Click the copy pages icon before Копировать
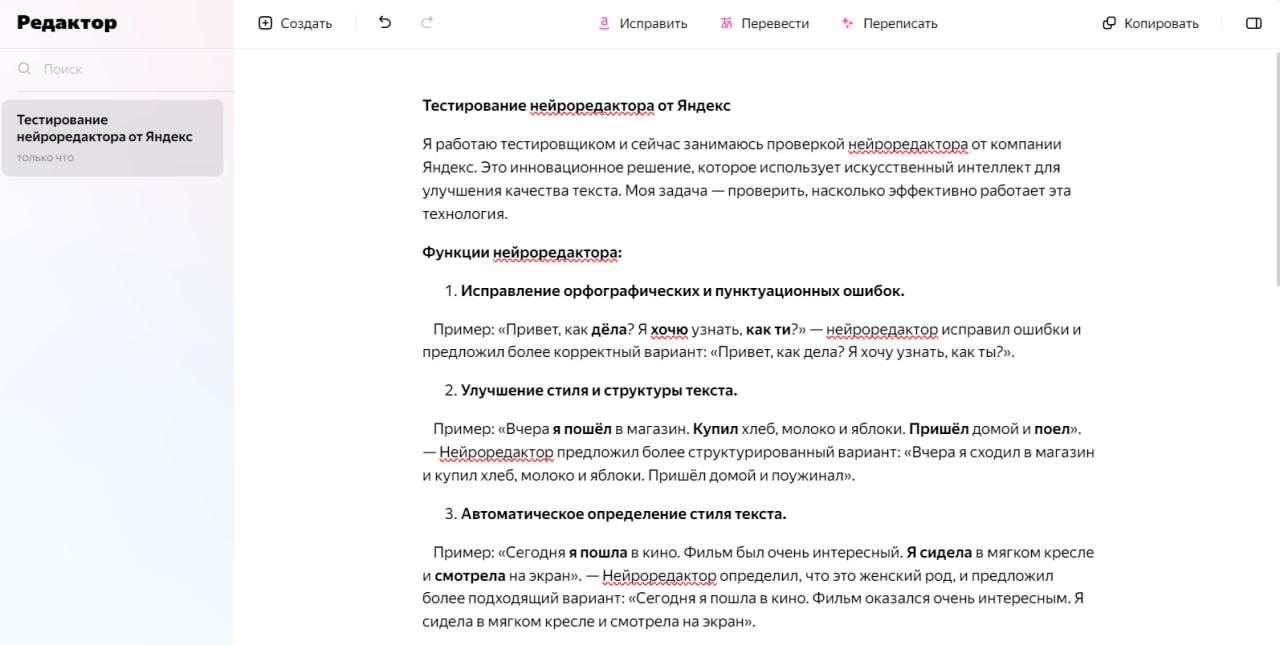This screenshot has width=1280, height=645. 1108,21
